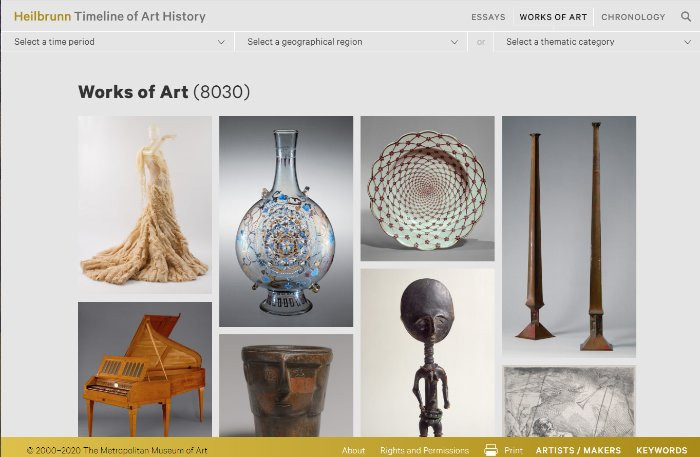Image resolution: width=700 pixels, height=457 pixels.
Task: Expand the time period dropdown chevron
Action: pos(221,42)
